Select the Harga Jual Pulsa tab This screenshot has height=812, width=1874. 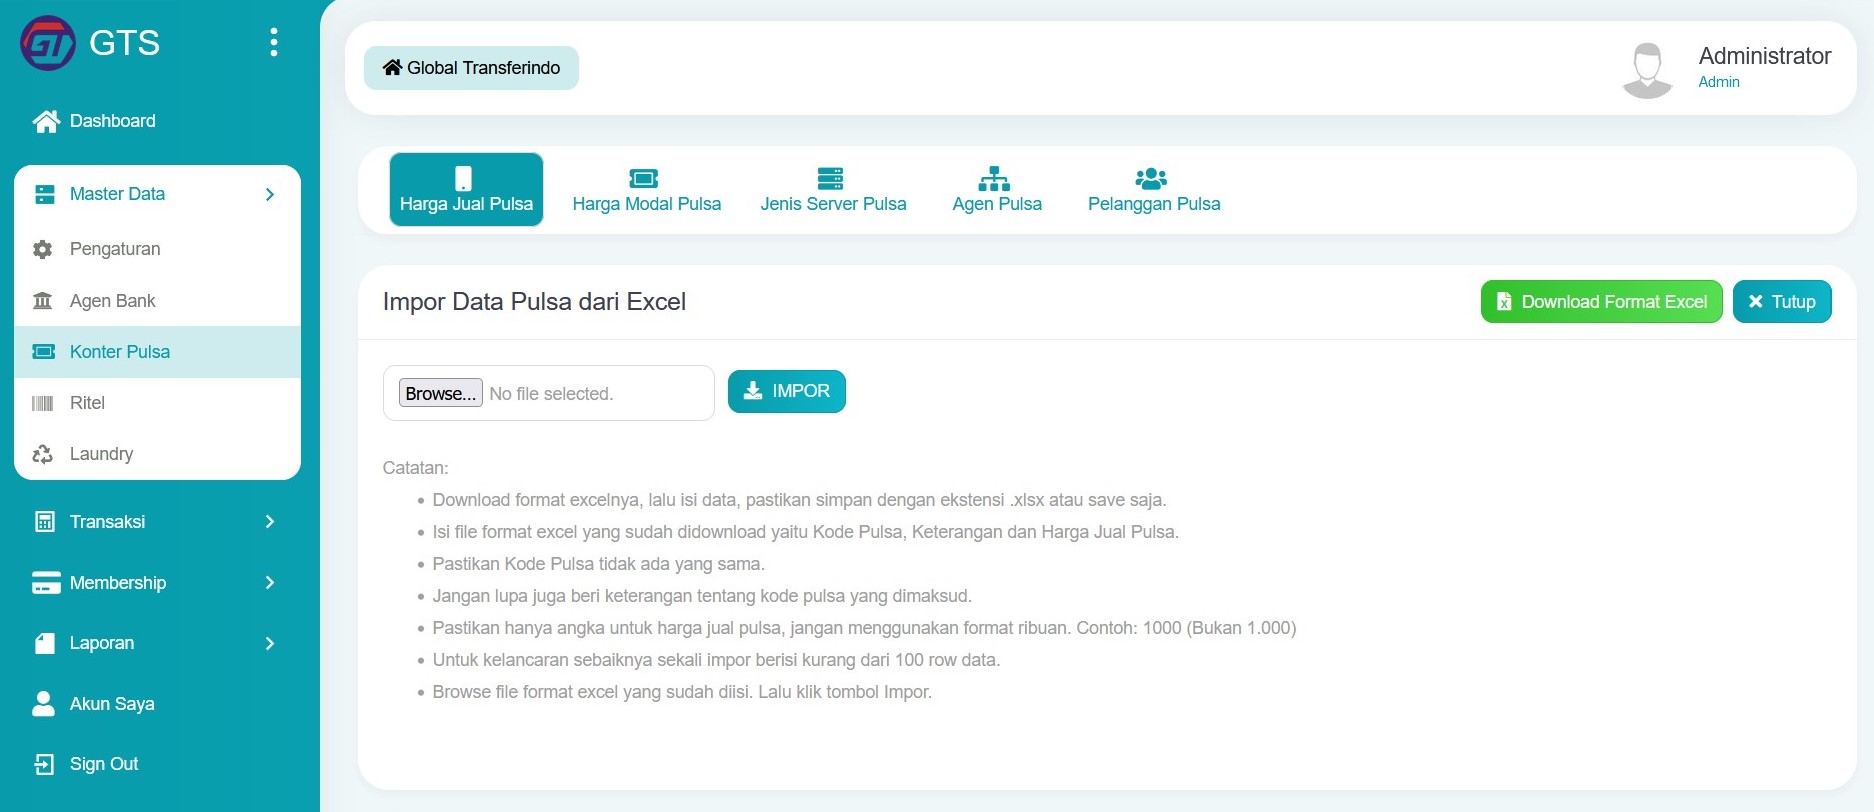466,189
